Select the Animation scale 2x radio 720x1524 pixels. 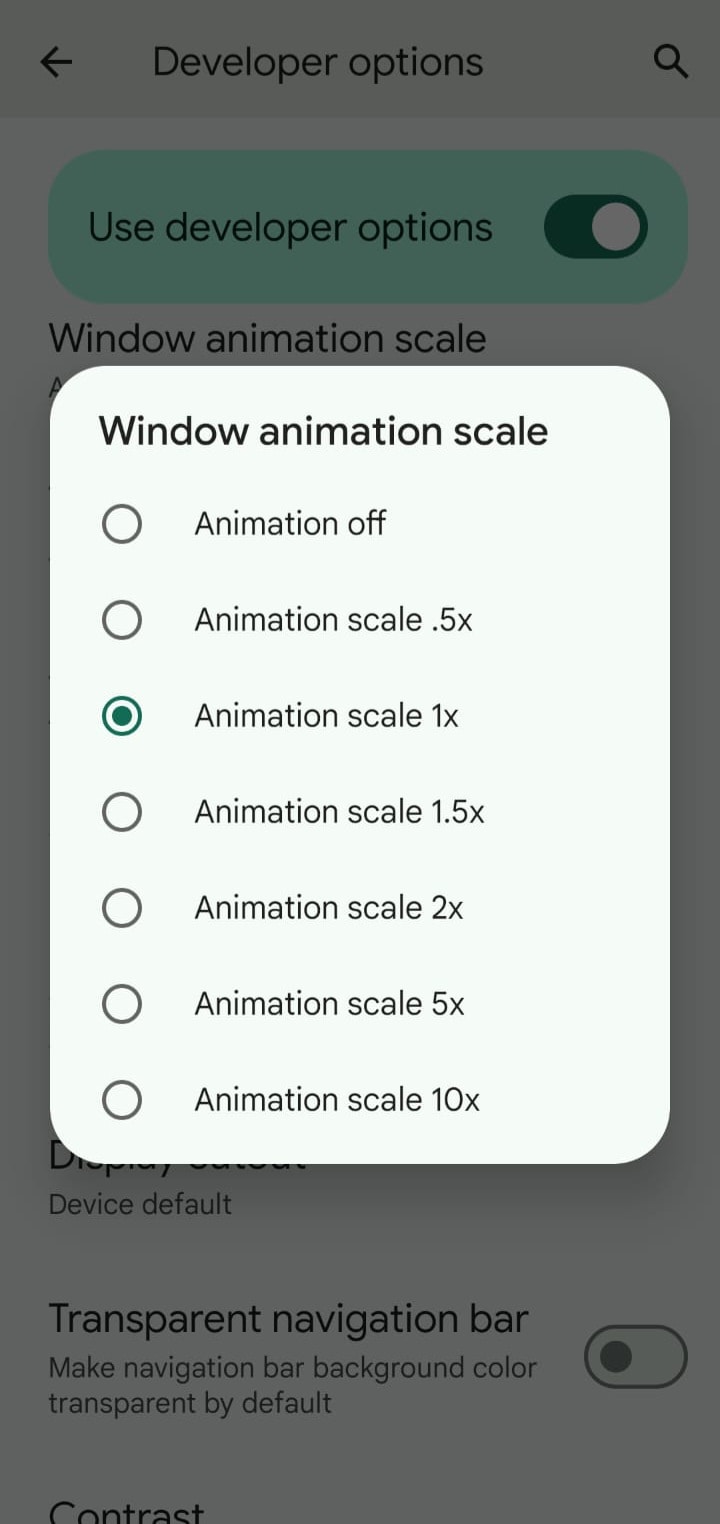122,908
